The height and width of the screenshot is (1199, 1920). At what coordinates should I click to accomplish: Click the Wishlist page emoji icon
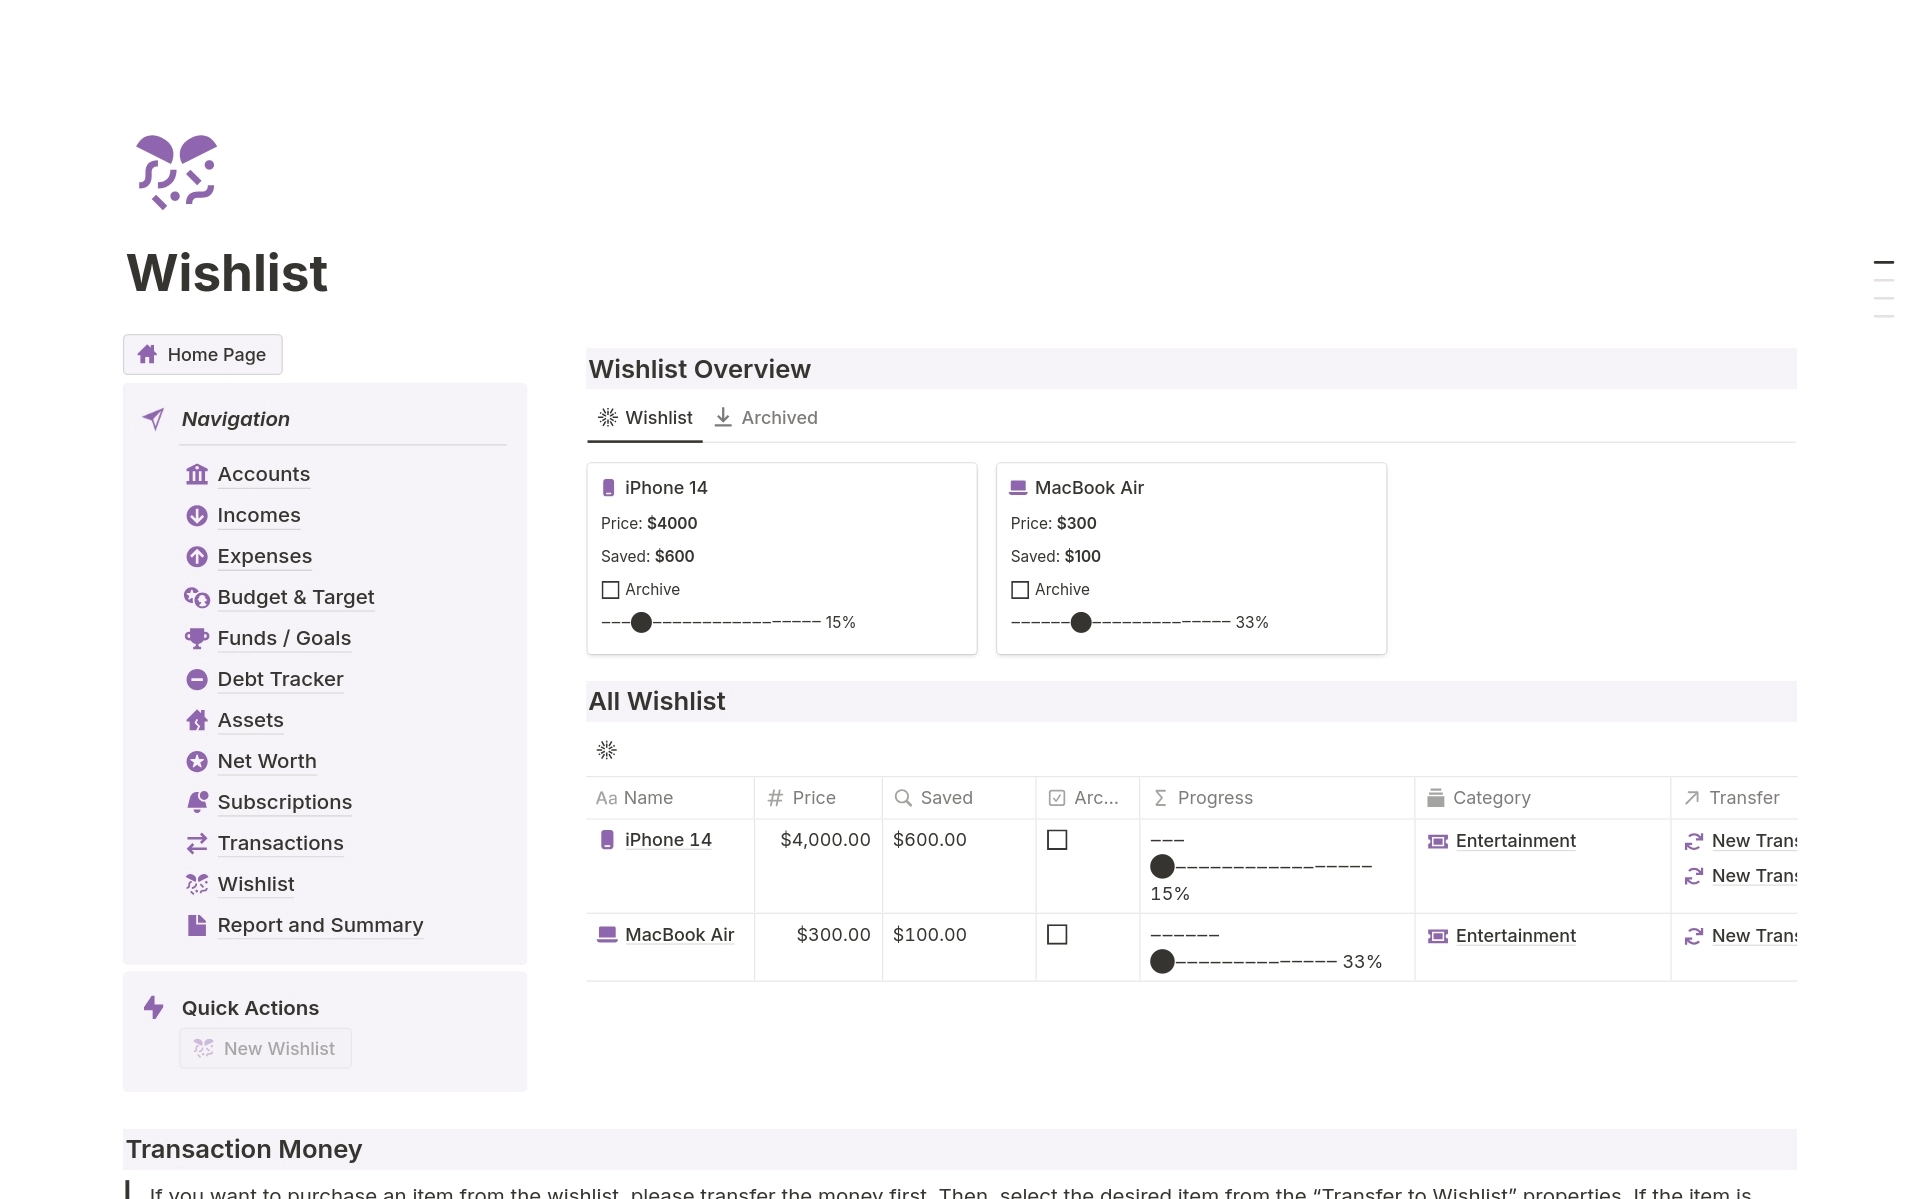176,172
